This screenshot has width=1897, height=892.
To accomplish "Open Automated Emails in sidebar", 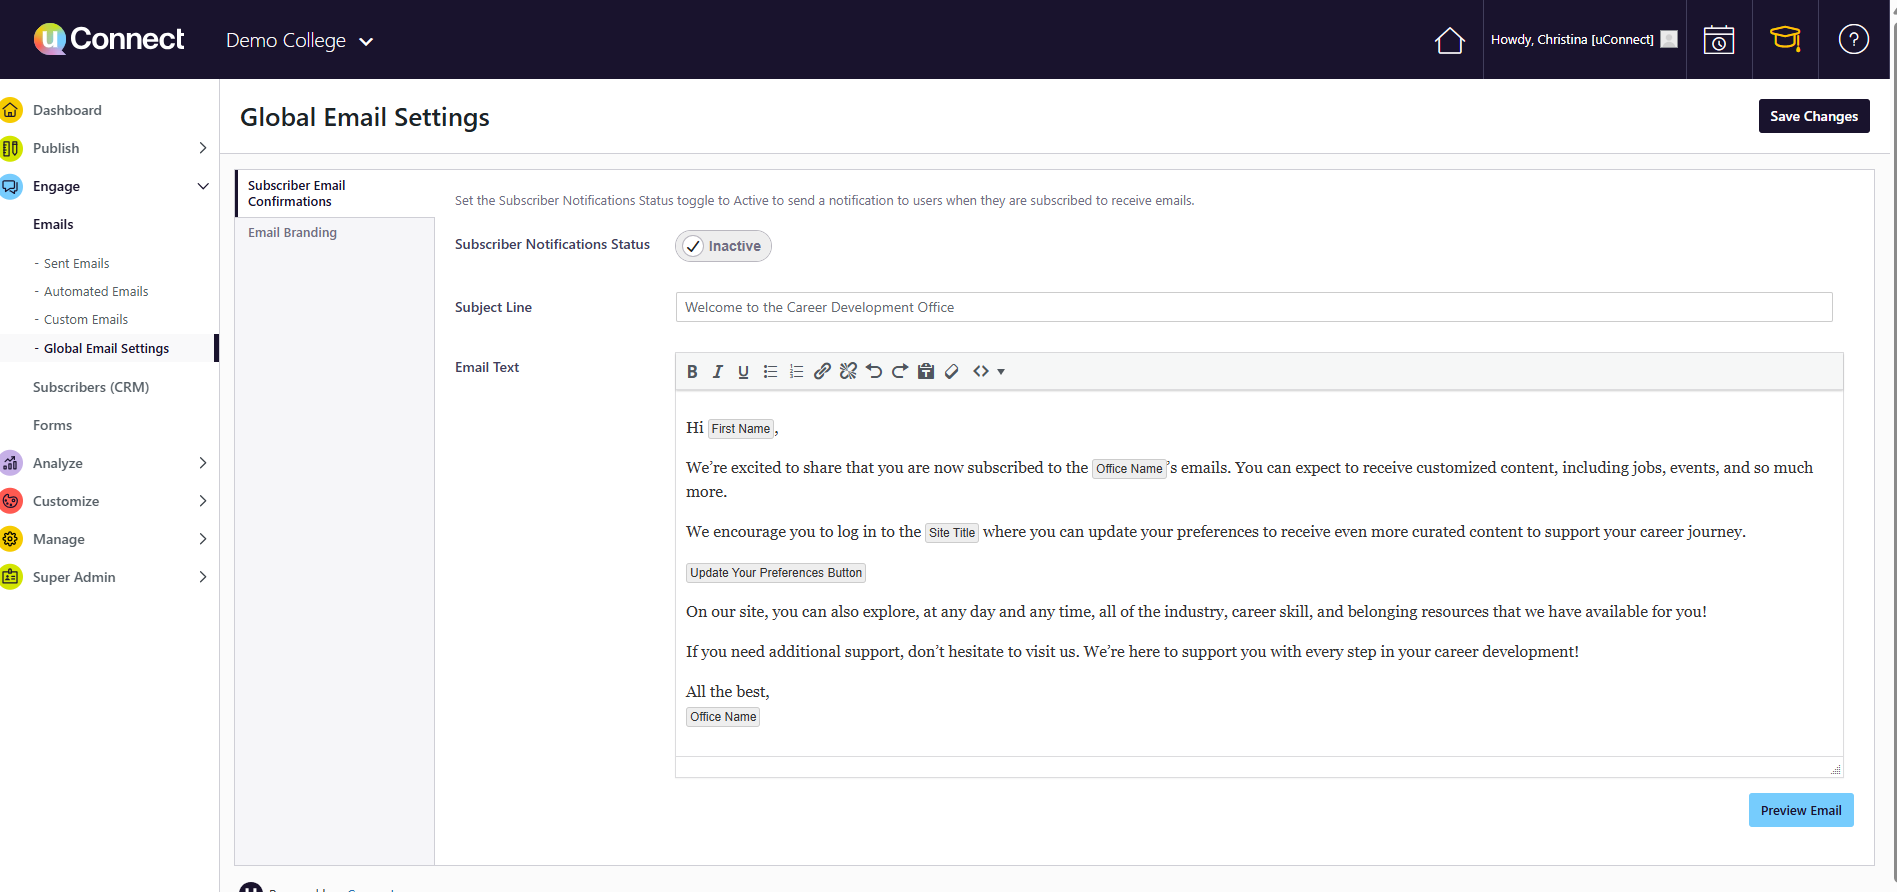I will click(x=96, y=292).
